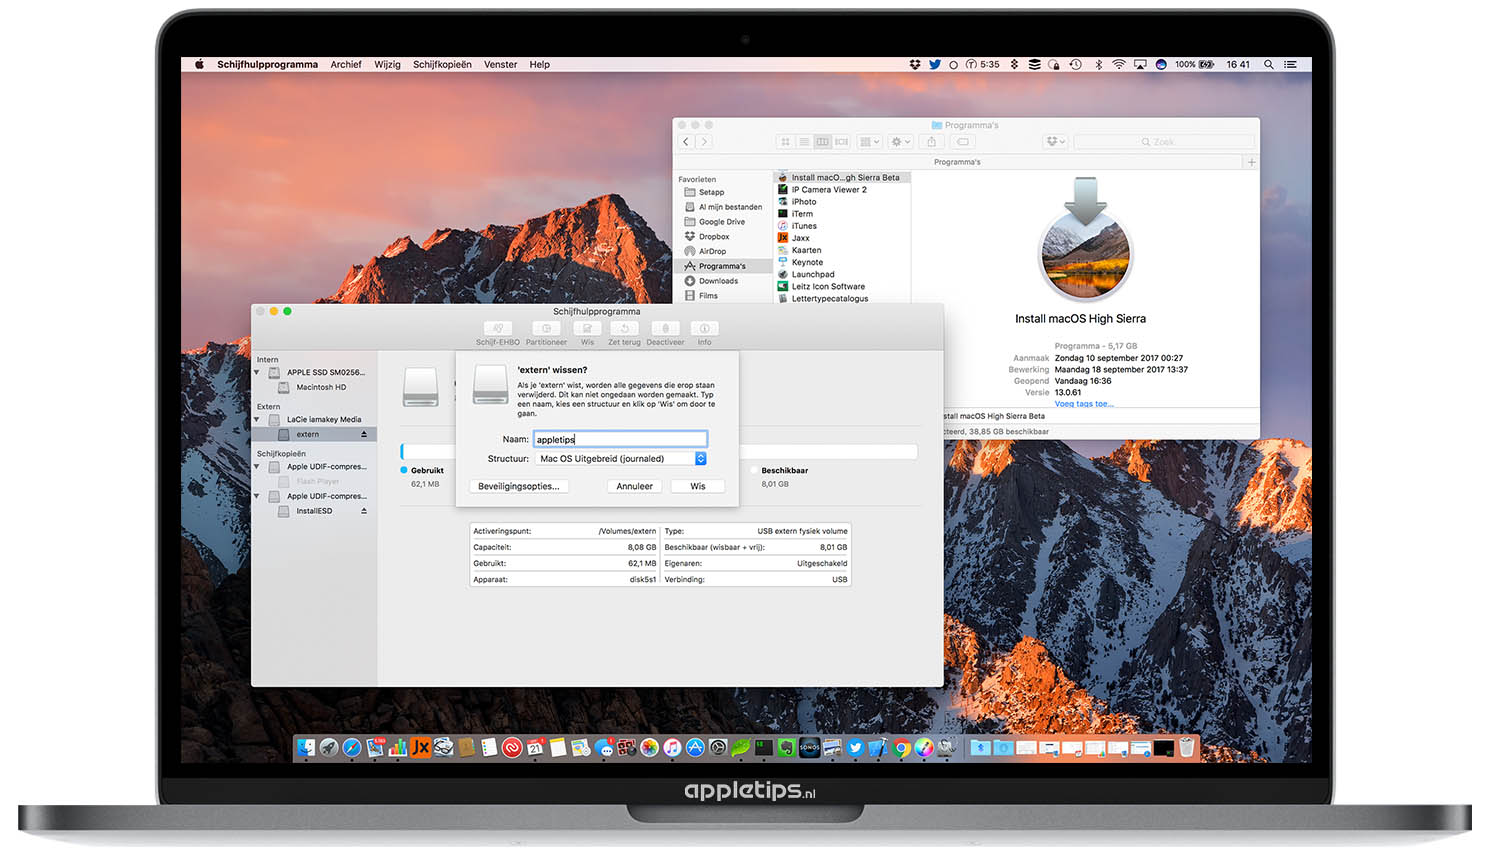
Task: Click the Finder search field
Action: pyautogui.click(x=1164, y=142)
